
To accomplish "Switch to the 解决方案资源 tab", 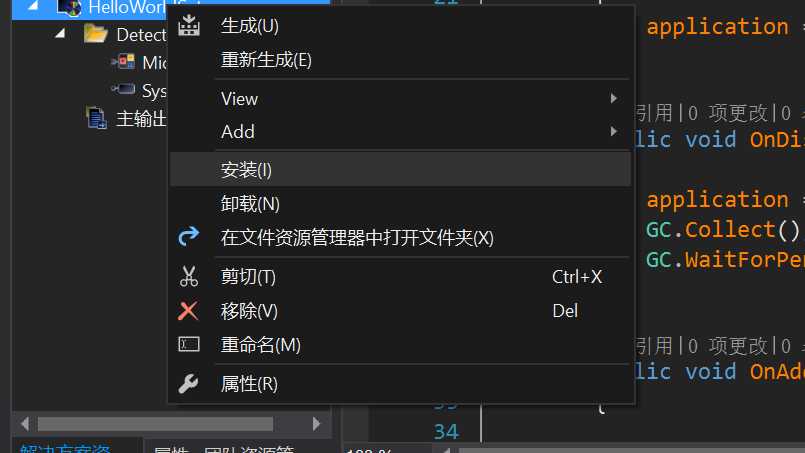I will tap(65, 448).
